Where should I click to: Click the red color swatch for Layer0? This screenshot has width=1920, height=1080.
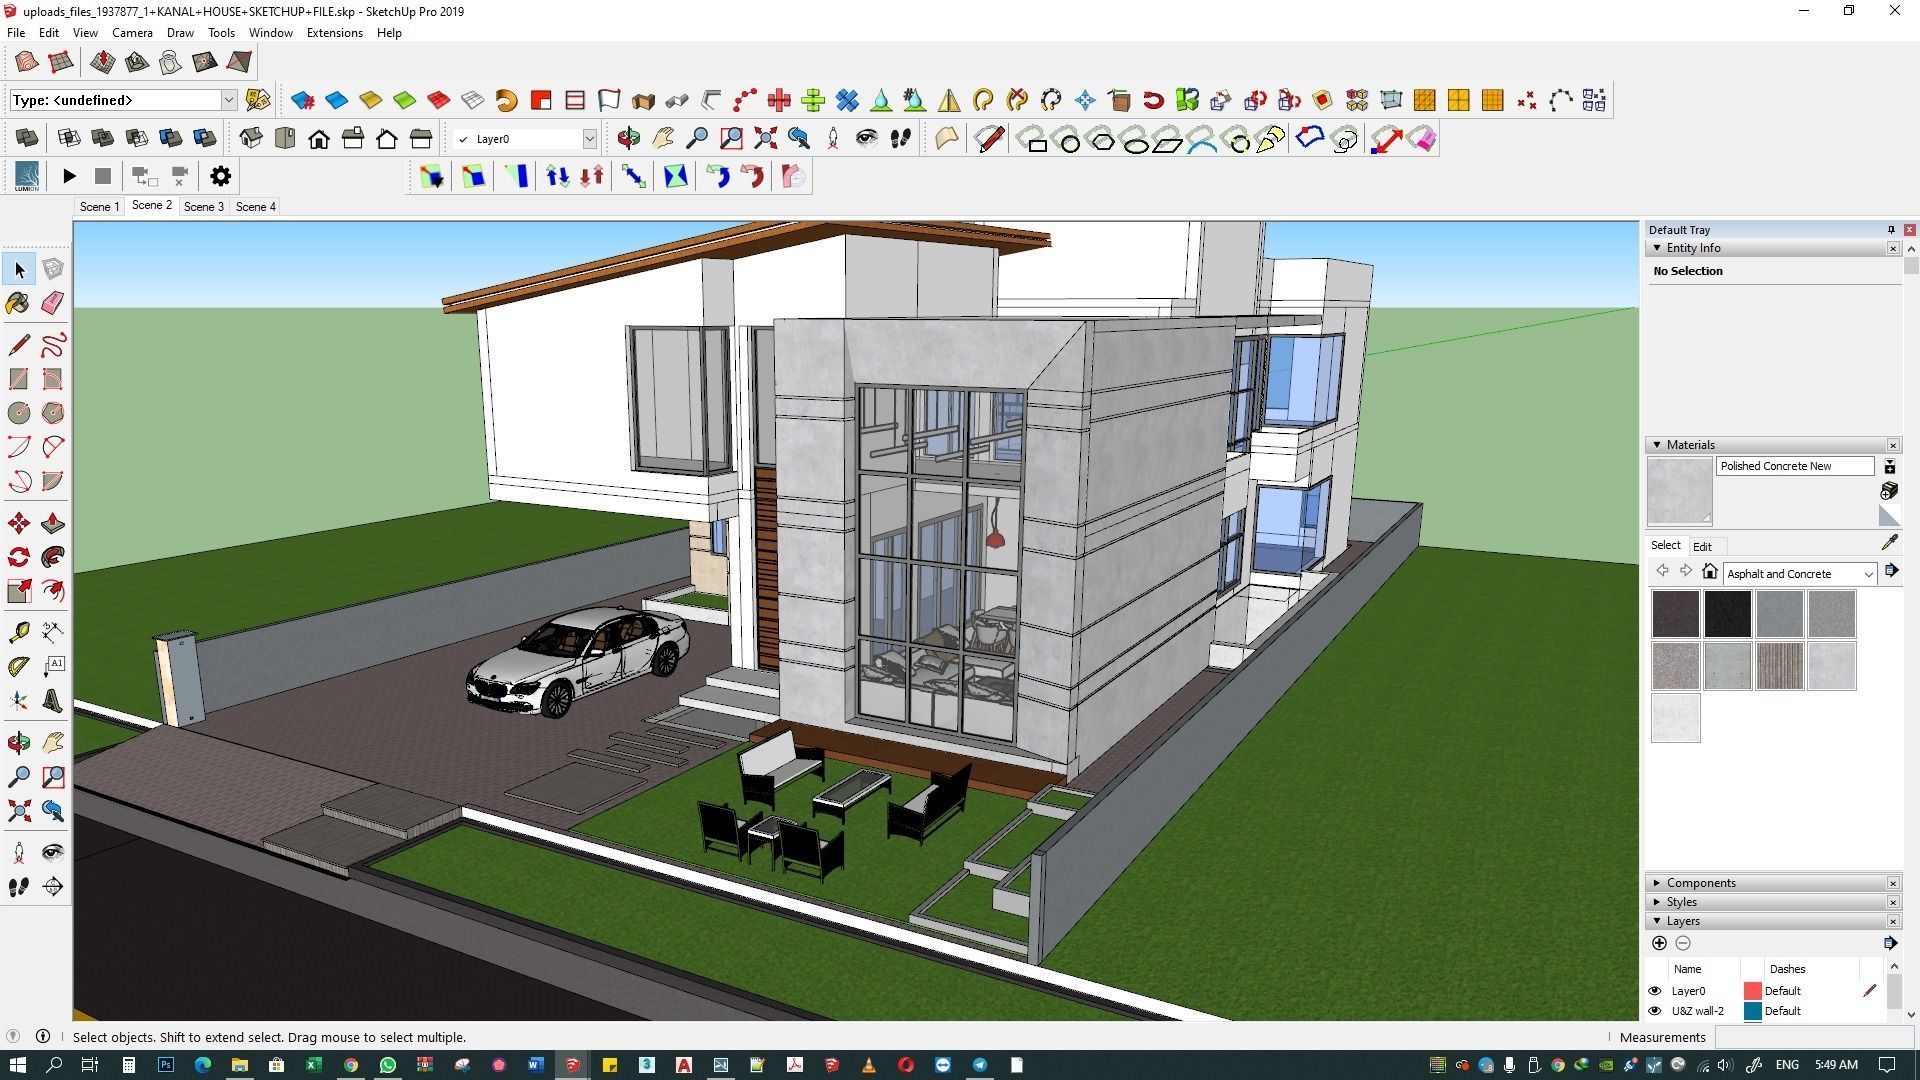coord(1752,991)
